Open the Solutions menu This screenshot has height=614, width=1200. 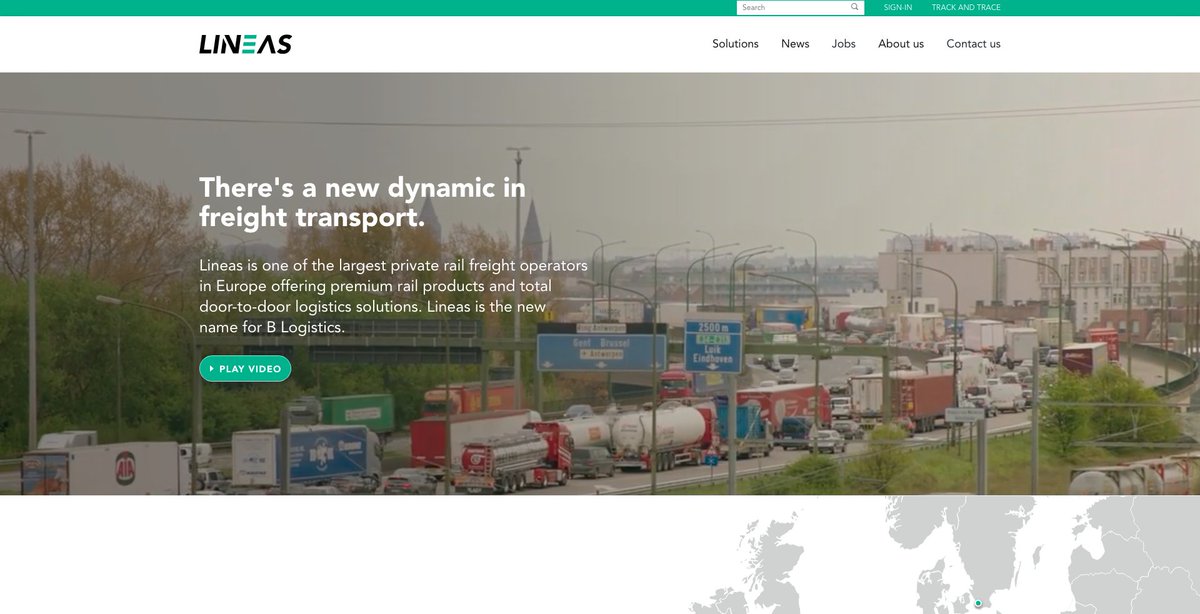(735, 44)
